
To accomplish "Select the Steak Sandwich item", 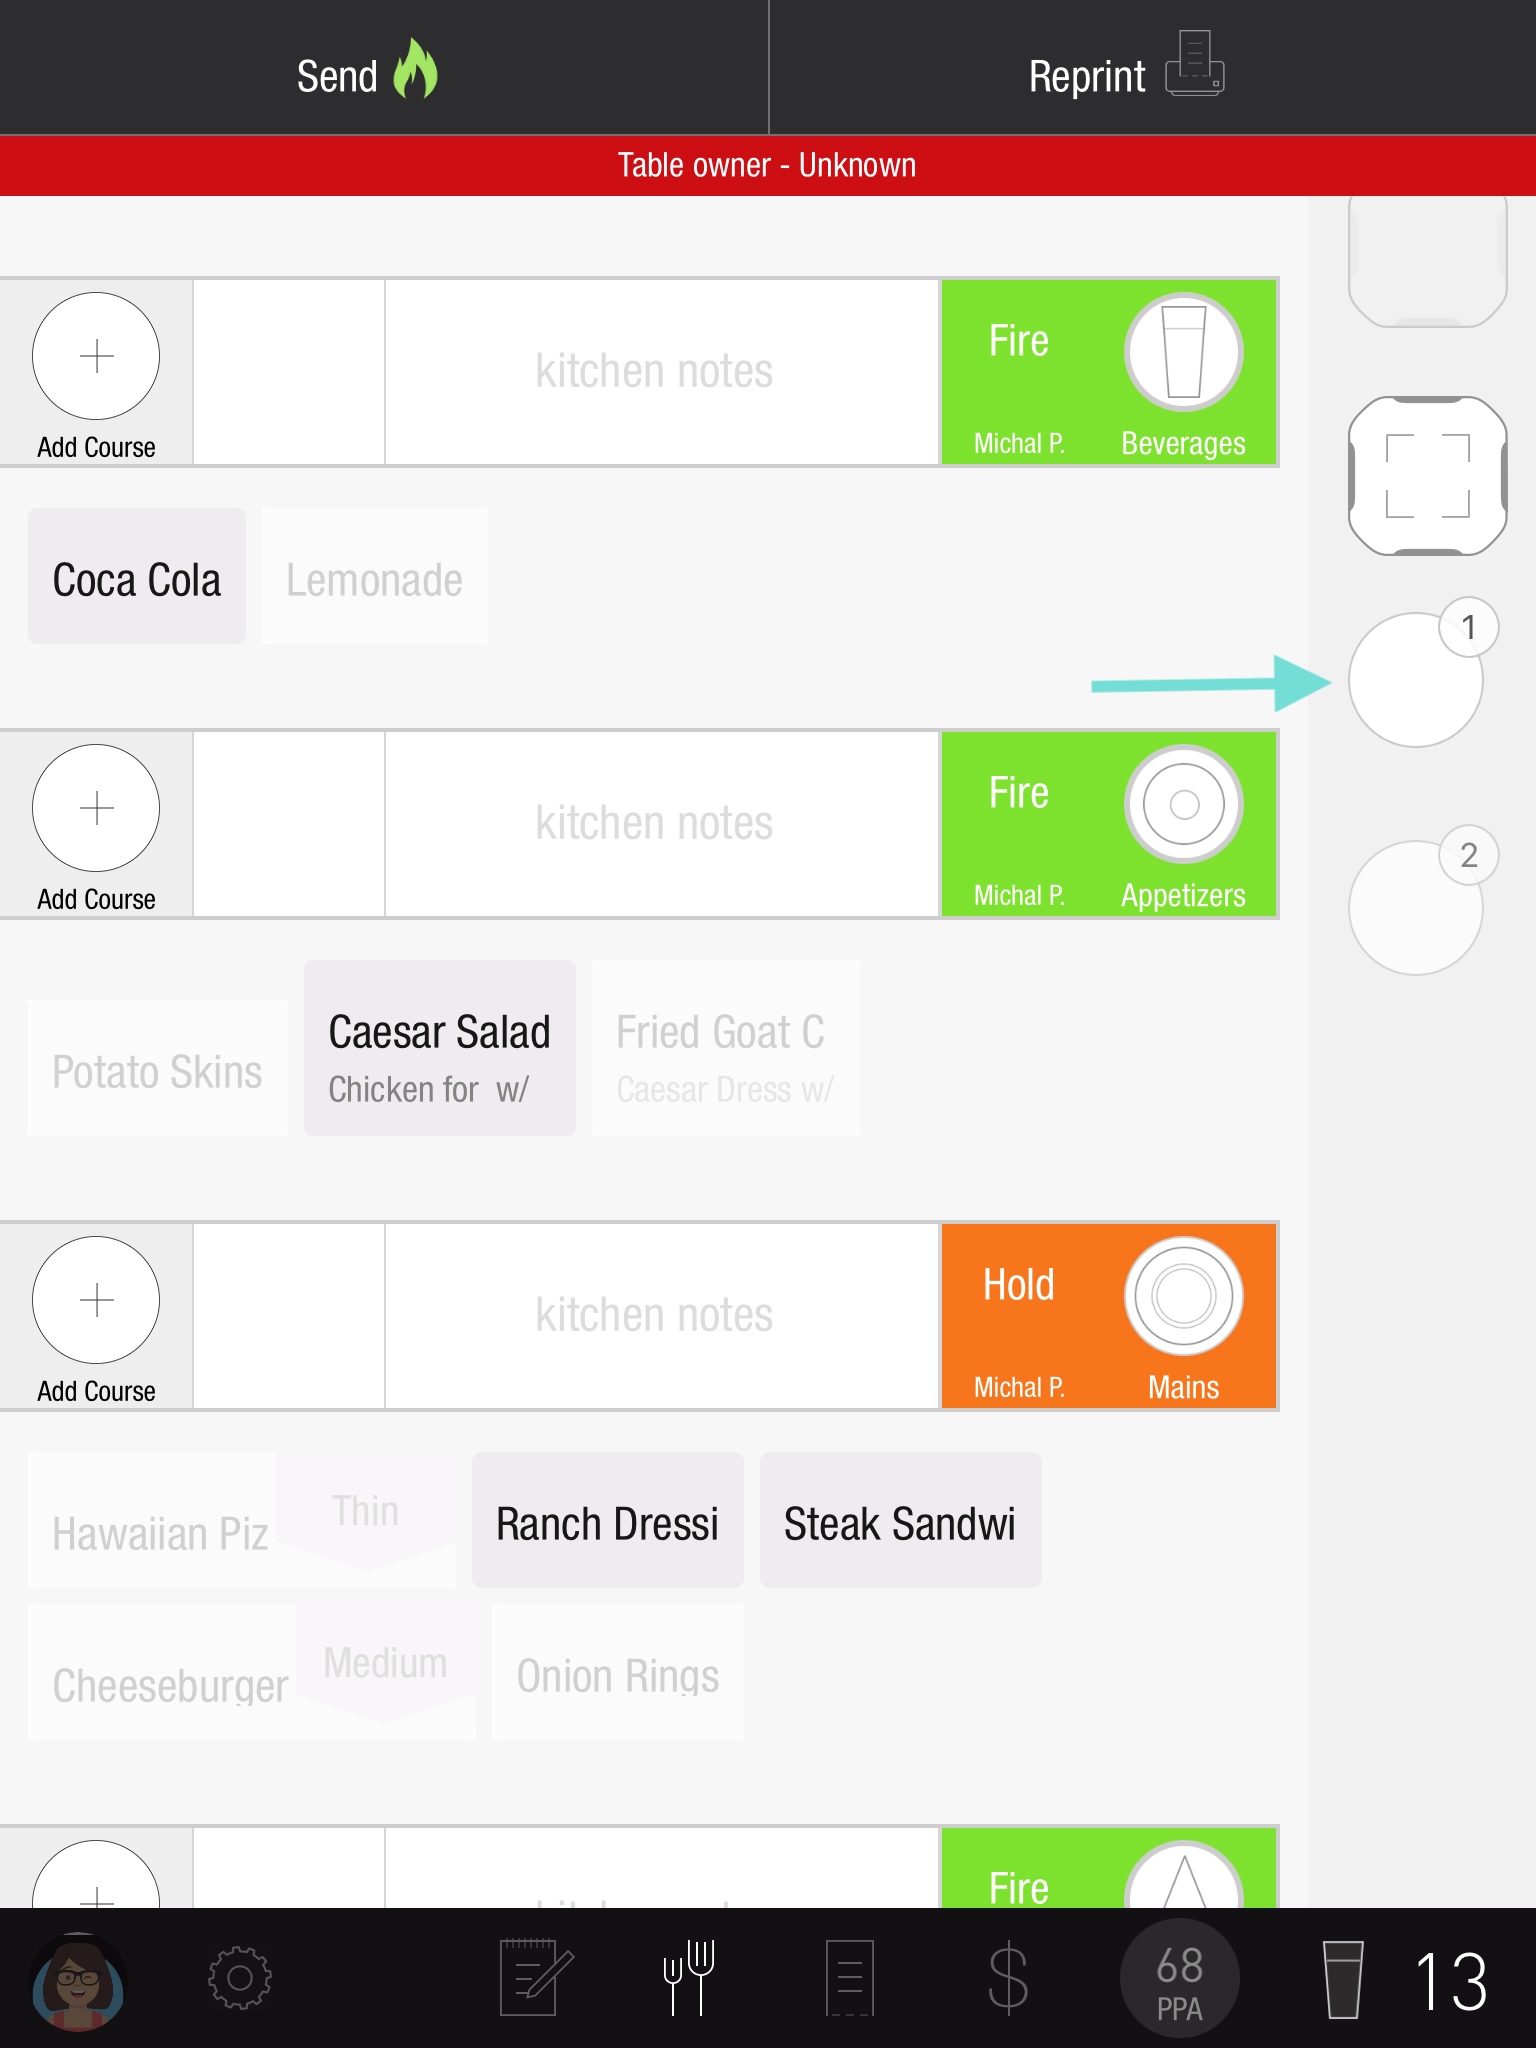I will pyautogui.click(x=900, y=1520).
